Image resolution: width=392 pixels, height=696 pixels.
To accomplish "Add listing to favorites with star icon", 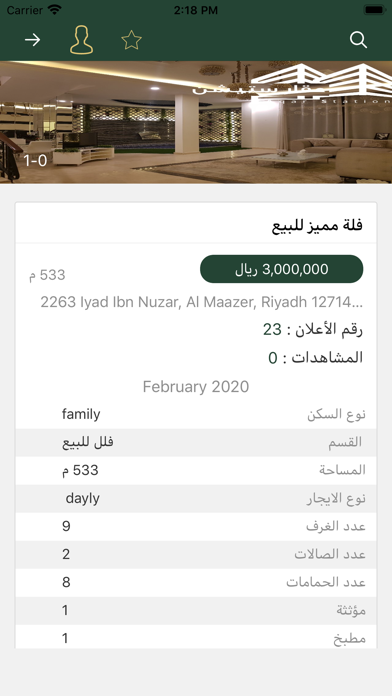I will tap(131, 40).
